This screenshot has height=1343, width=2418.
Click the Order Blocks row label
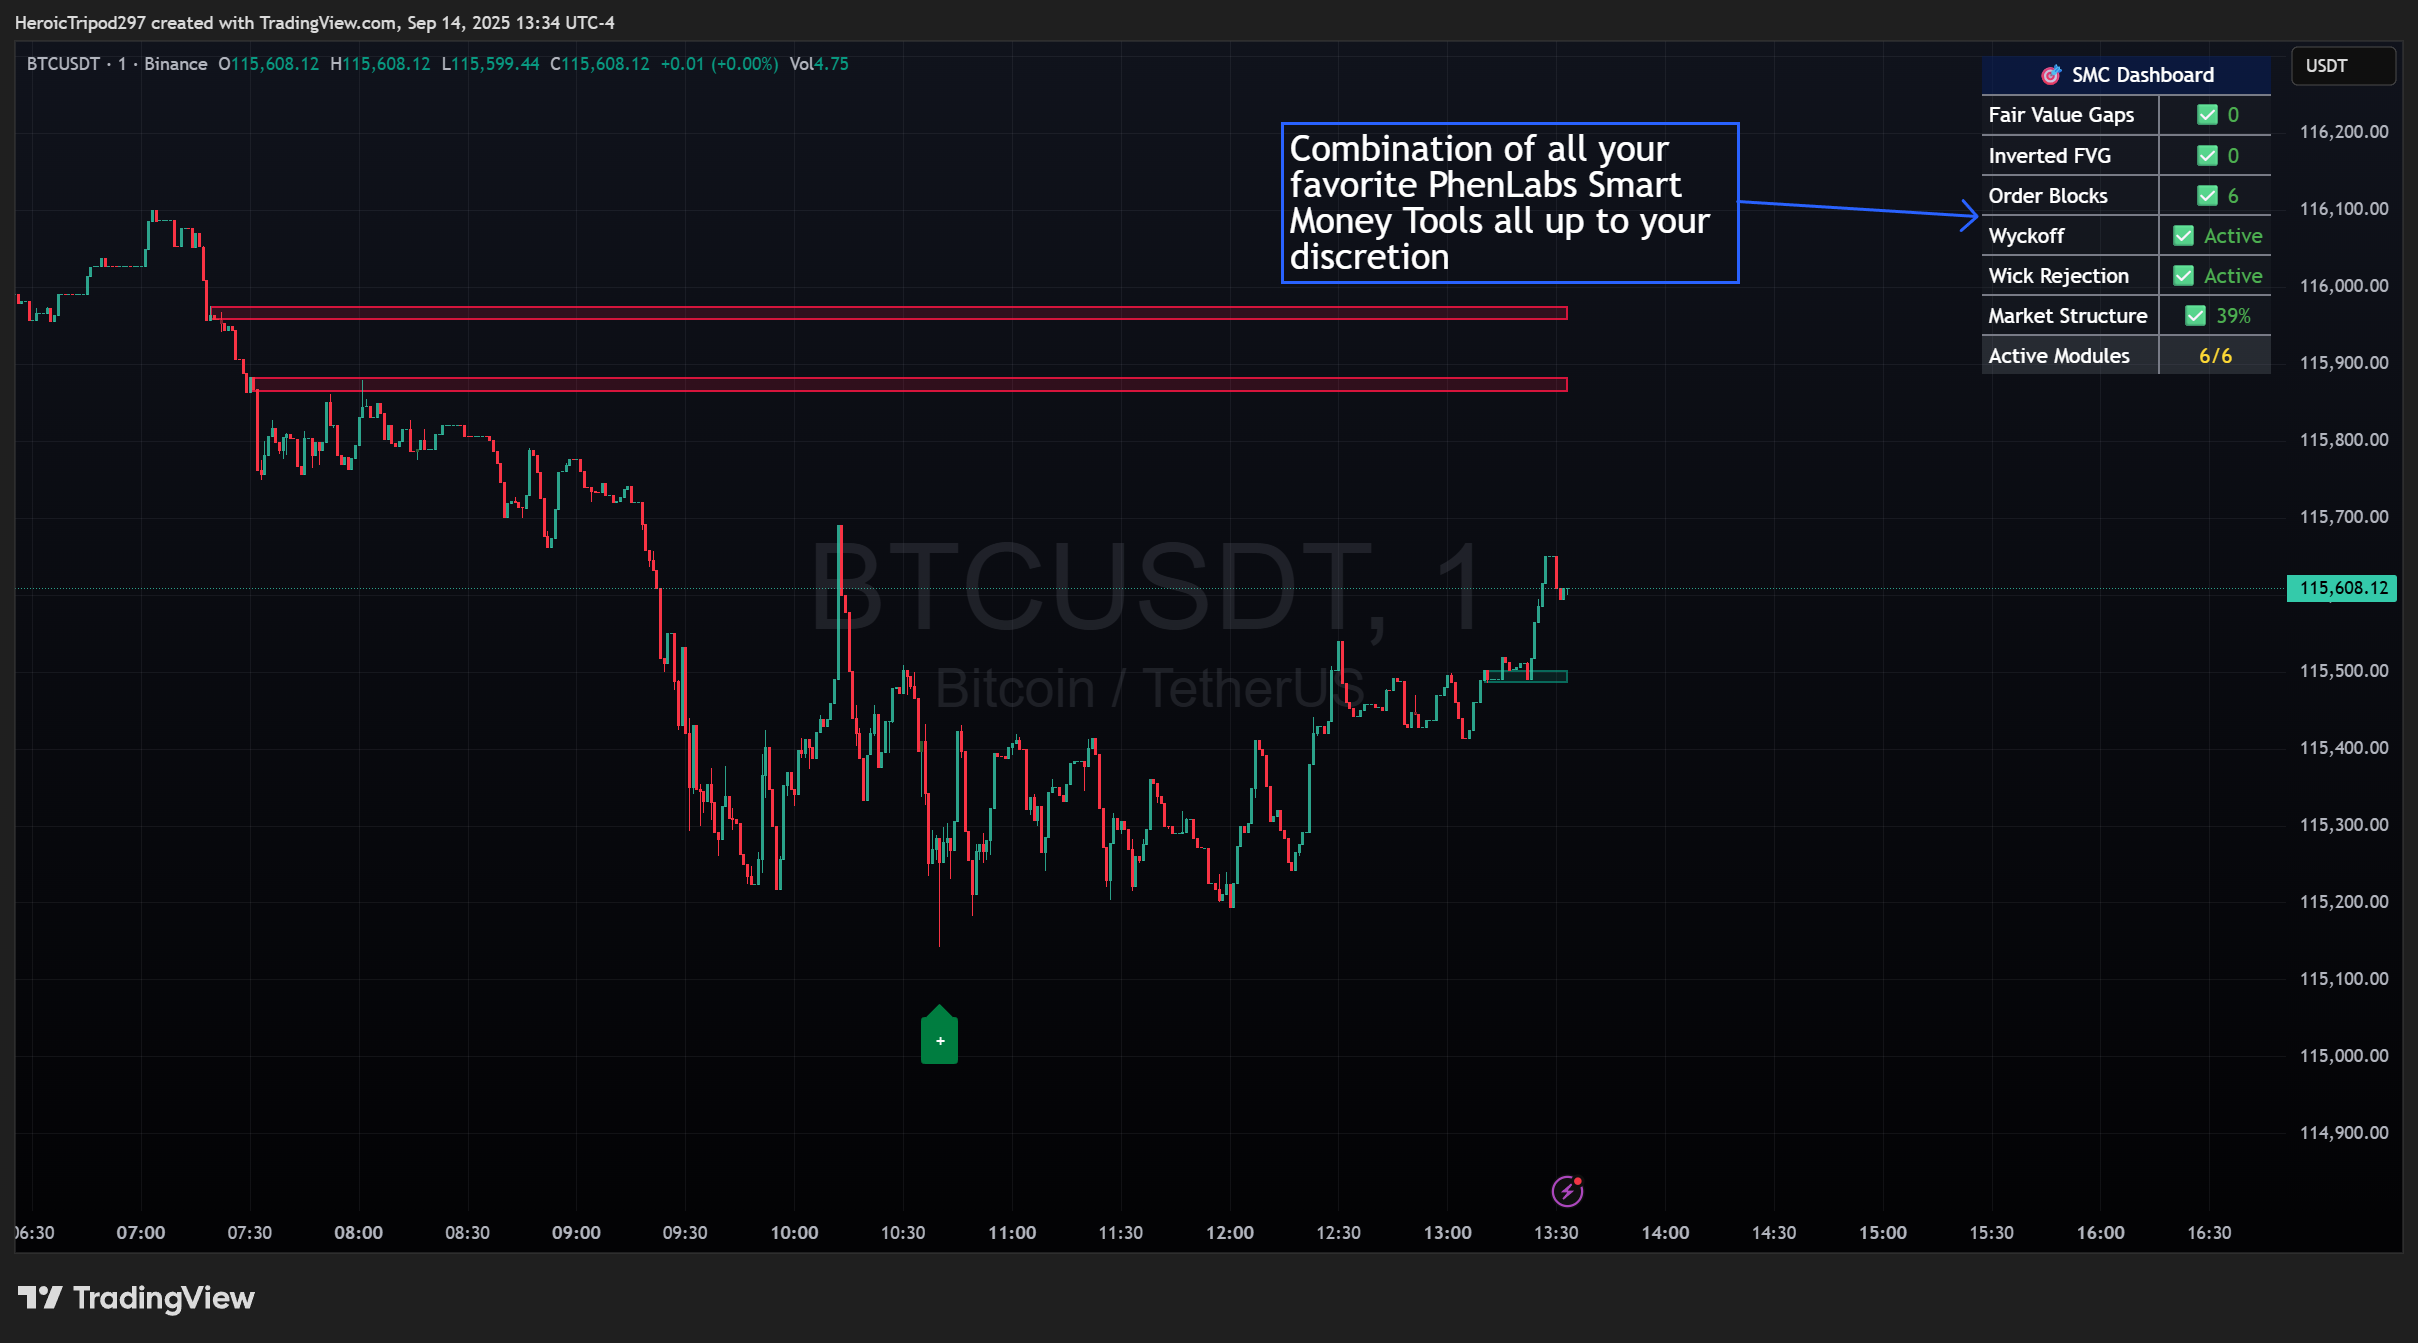coord(2047,195)
